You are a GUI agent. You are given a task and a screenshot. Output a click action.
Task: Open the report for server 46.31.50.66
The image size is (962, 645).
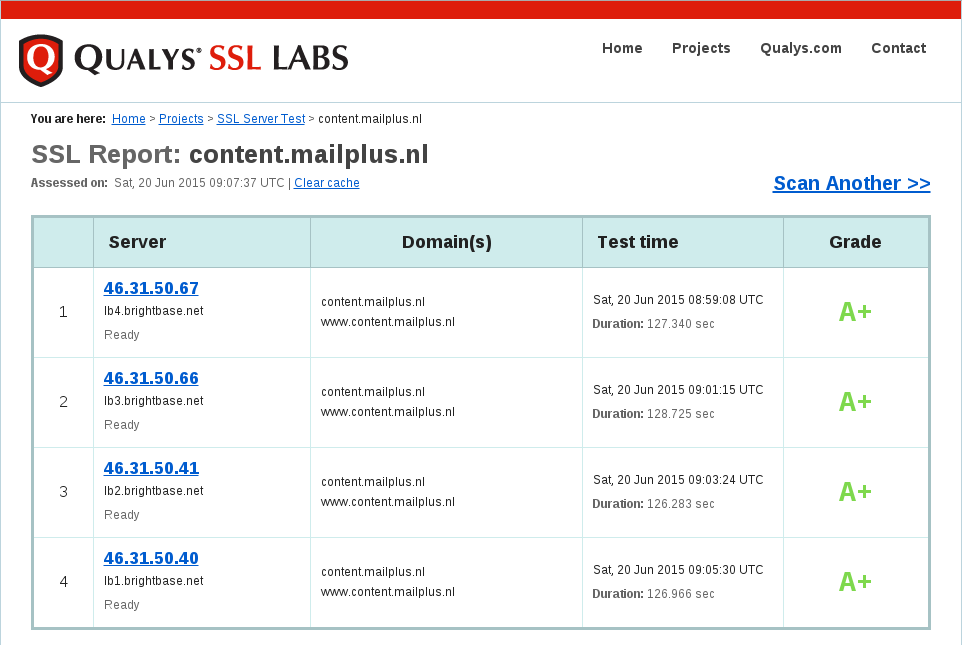click(x=151, y=378)
